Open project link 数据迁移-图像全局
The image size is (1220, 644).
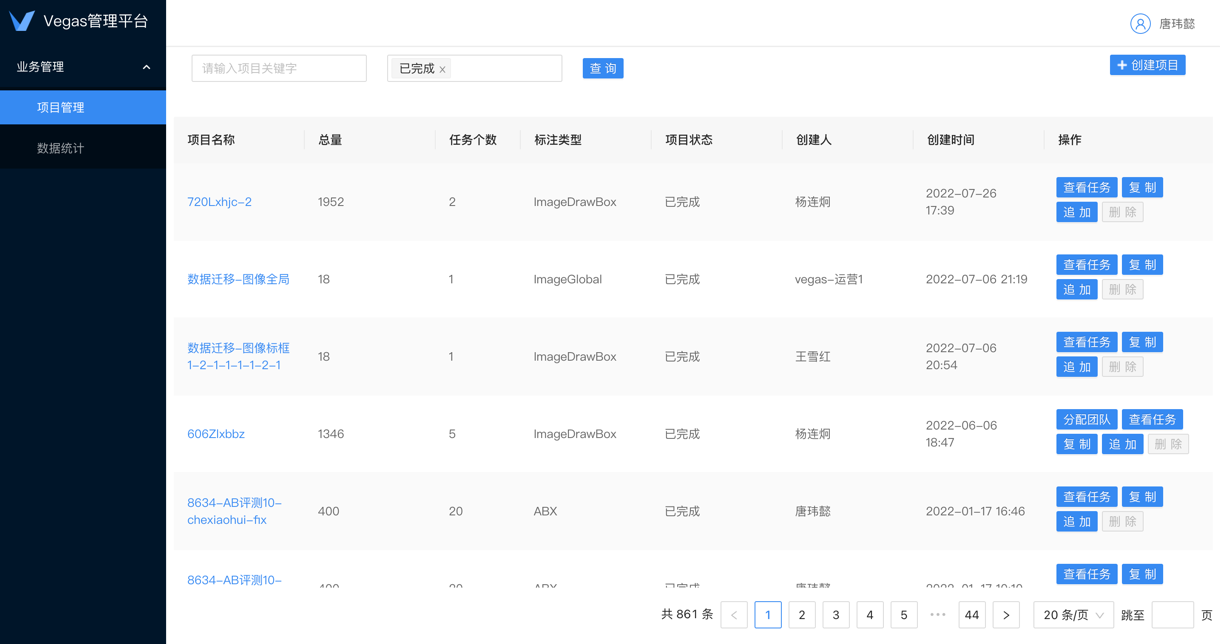[238, 279]
